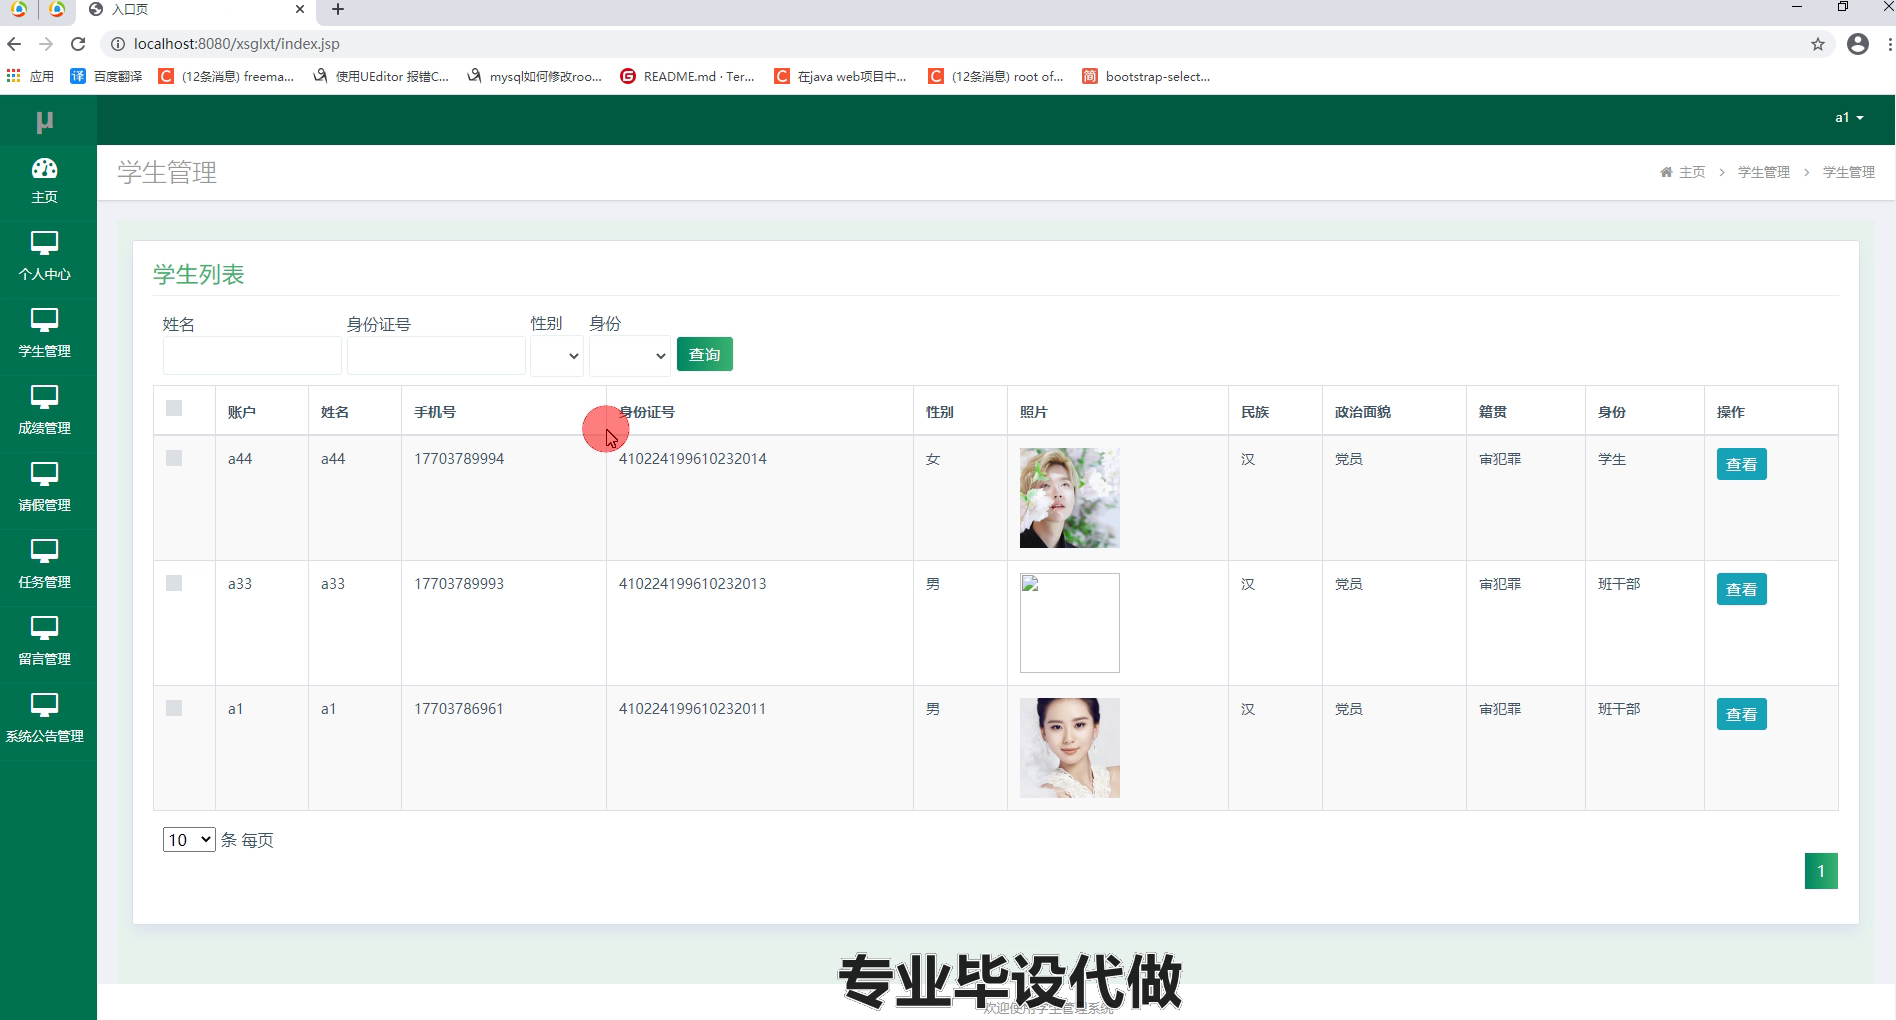Click the 查询 search button
This screenshot has width=1896, height=1020.
(x=705, y=354)
